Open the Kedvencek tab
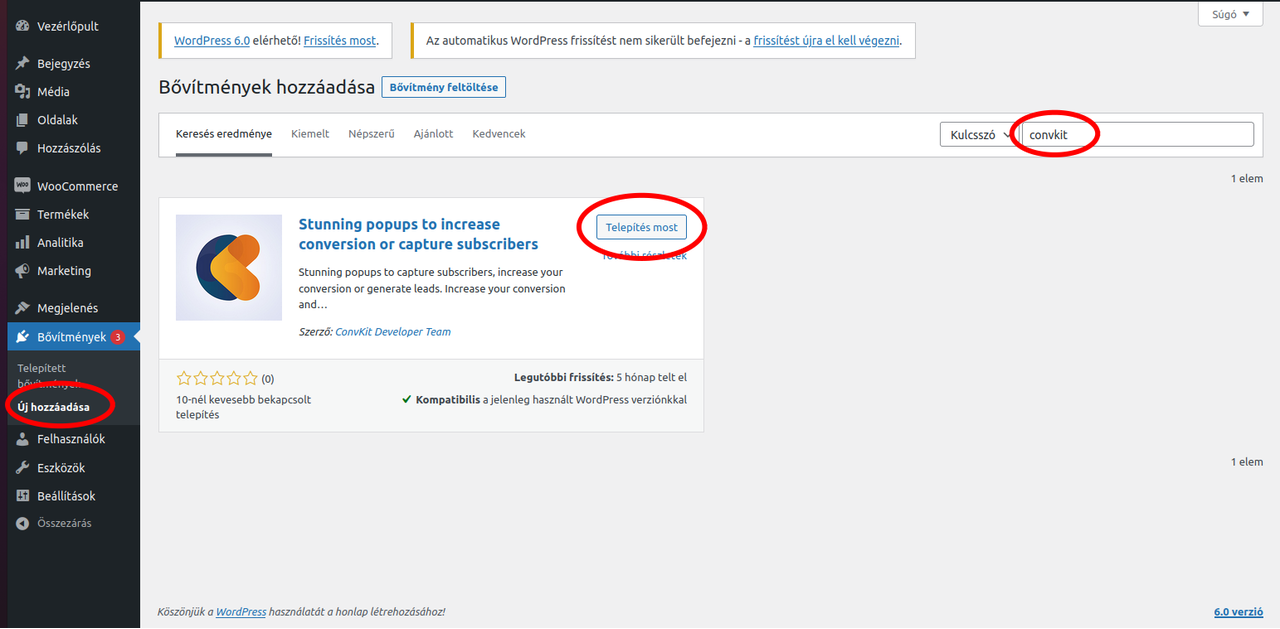Screen dimensions: 1280x629 point(498,133)
